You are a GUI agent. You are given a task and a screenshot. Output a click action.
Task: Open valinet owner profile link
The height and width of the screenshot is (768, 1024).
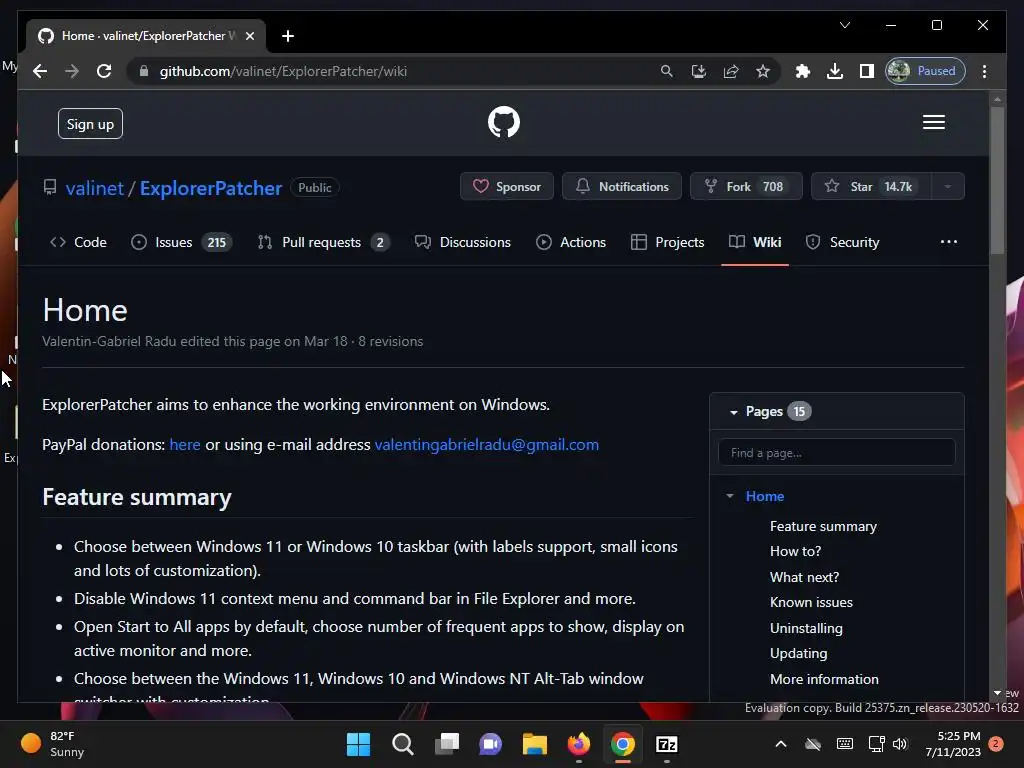pyautogui.click(x=95, y=188)
